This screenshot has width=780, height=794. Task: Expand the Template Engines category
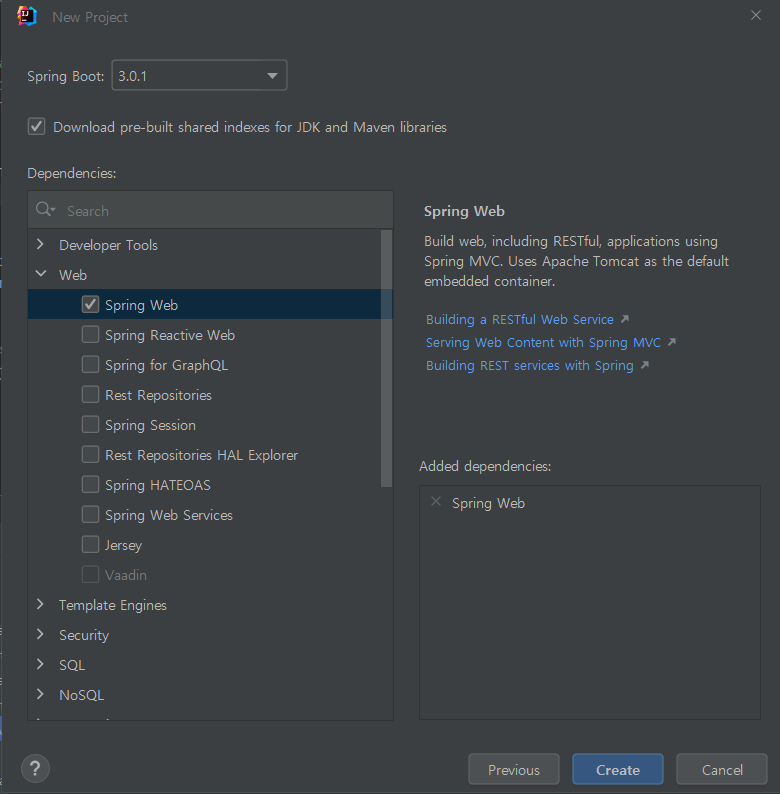coord(41,605)
